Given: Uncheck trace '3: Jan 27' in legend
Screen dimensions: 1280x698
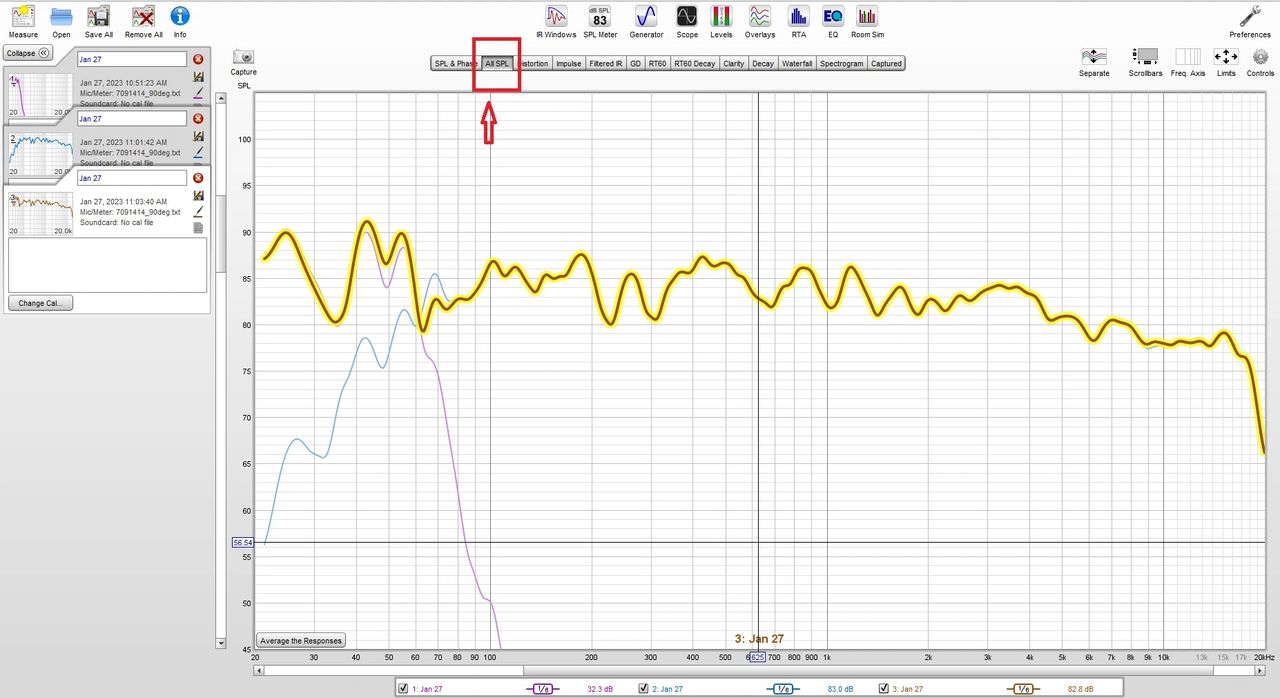Looking at the screenshot, I should point(883,689).
